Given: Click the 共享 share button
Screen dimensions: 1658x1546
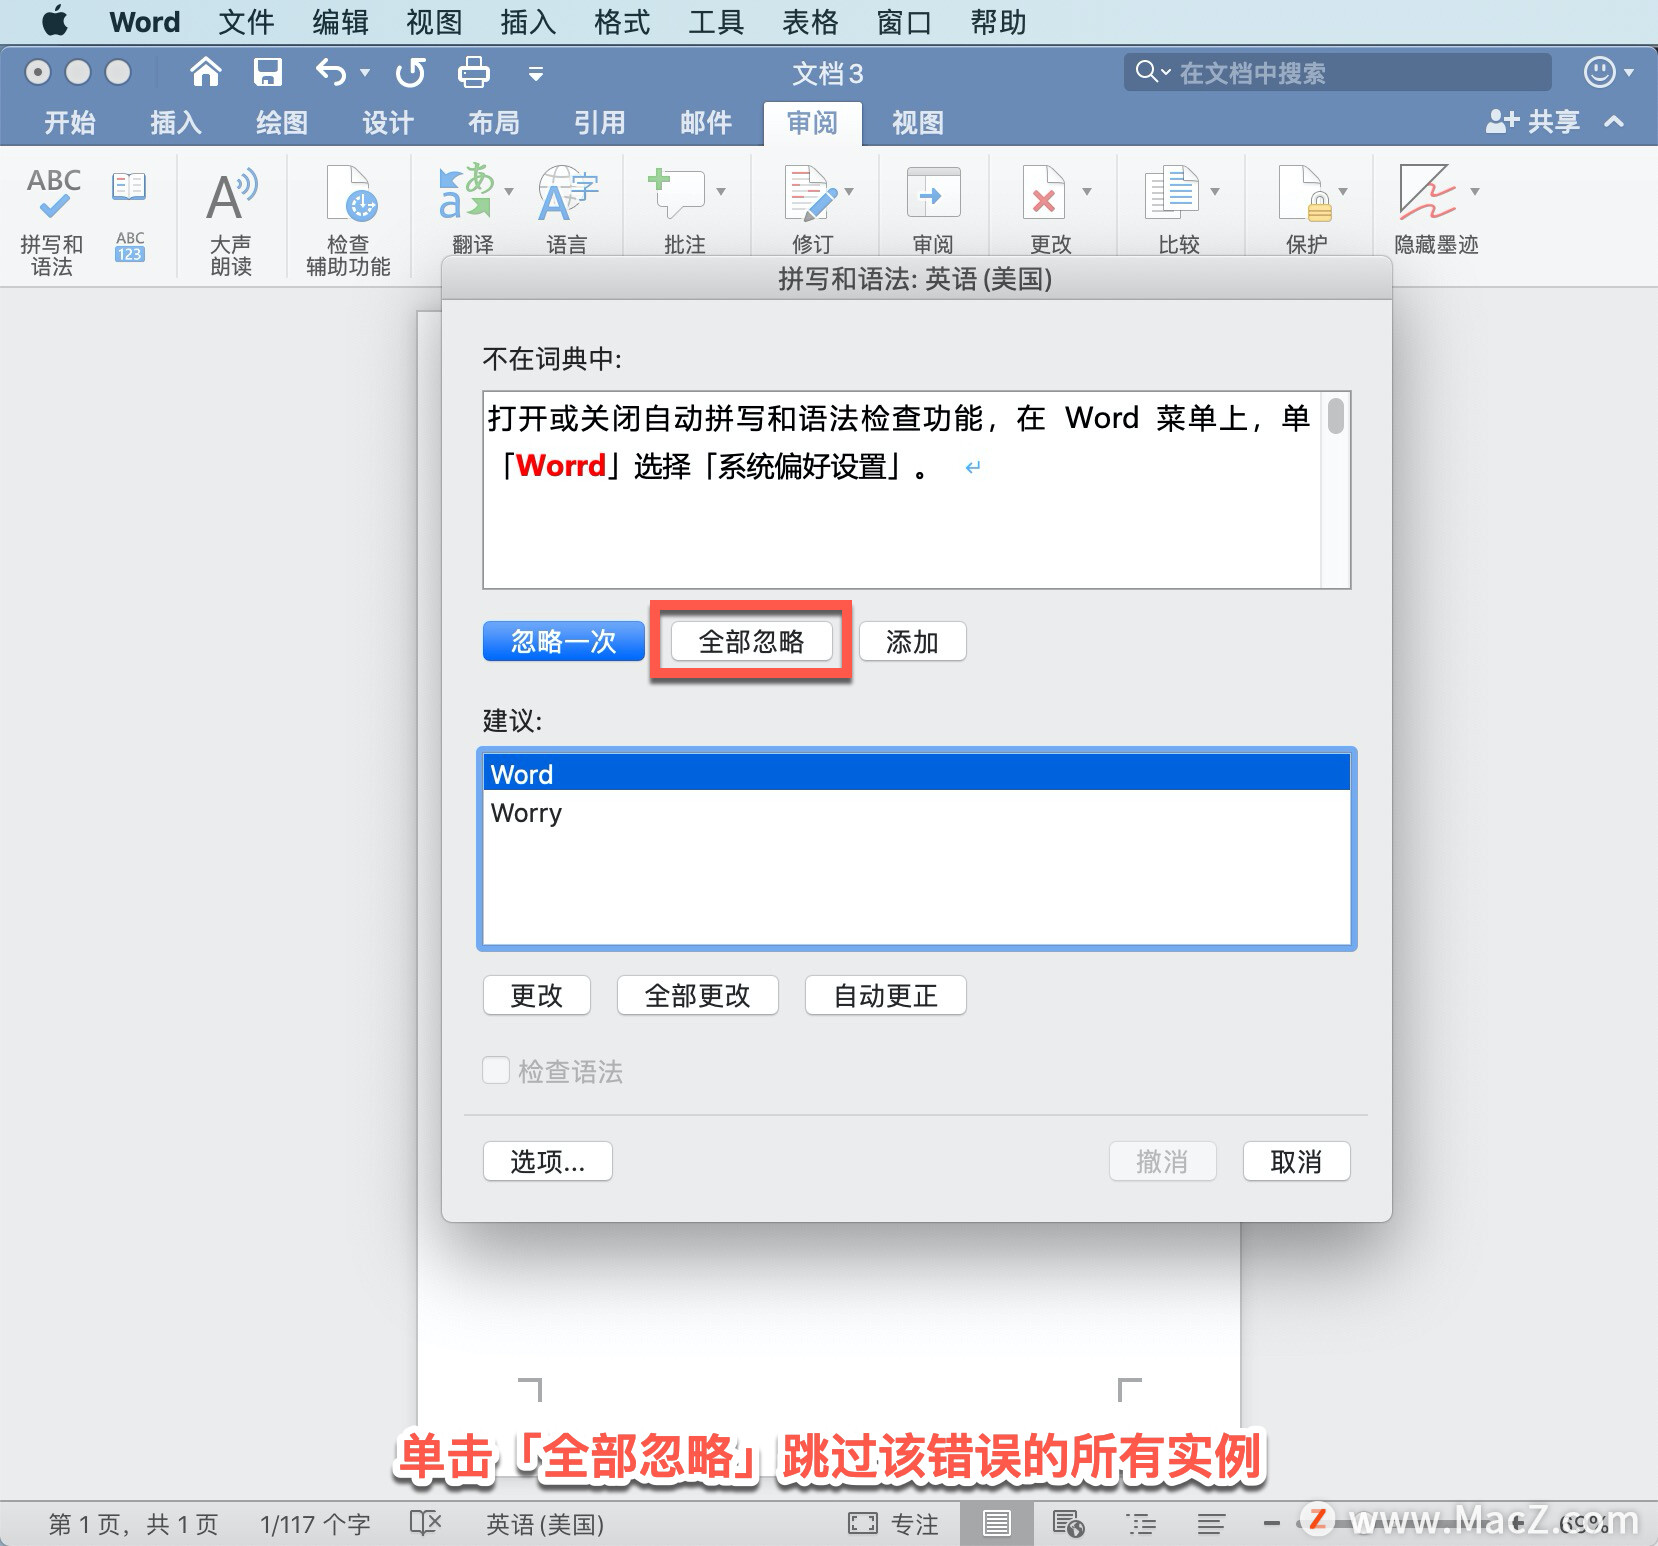Looking at the screenshot, I should (x=1532, y=121).
